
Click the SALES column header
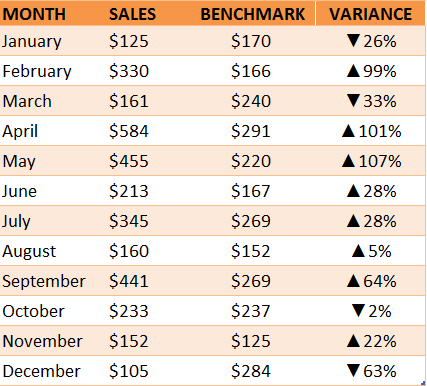point(147,13)
